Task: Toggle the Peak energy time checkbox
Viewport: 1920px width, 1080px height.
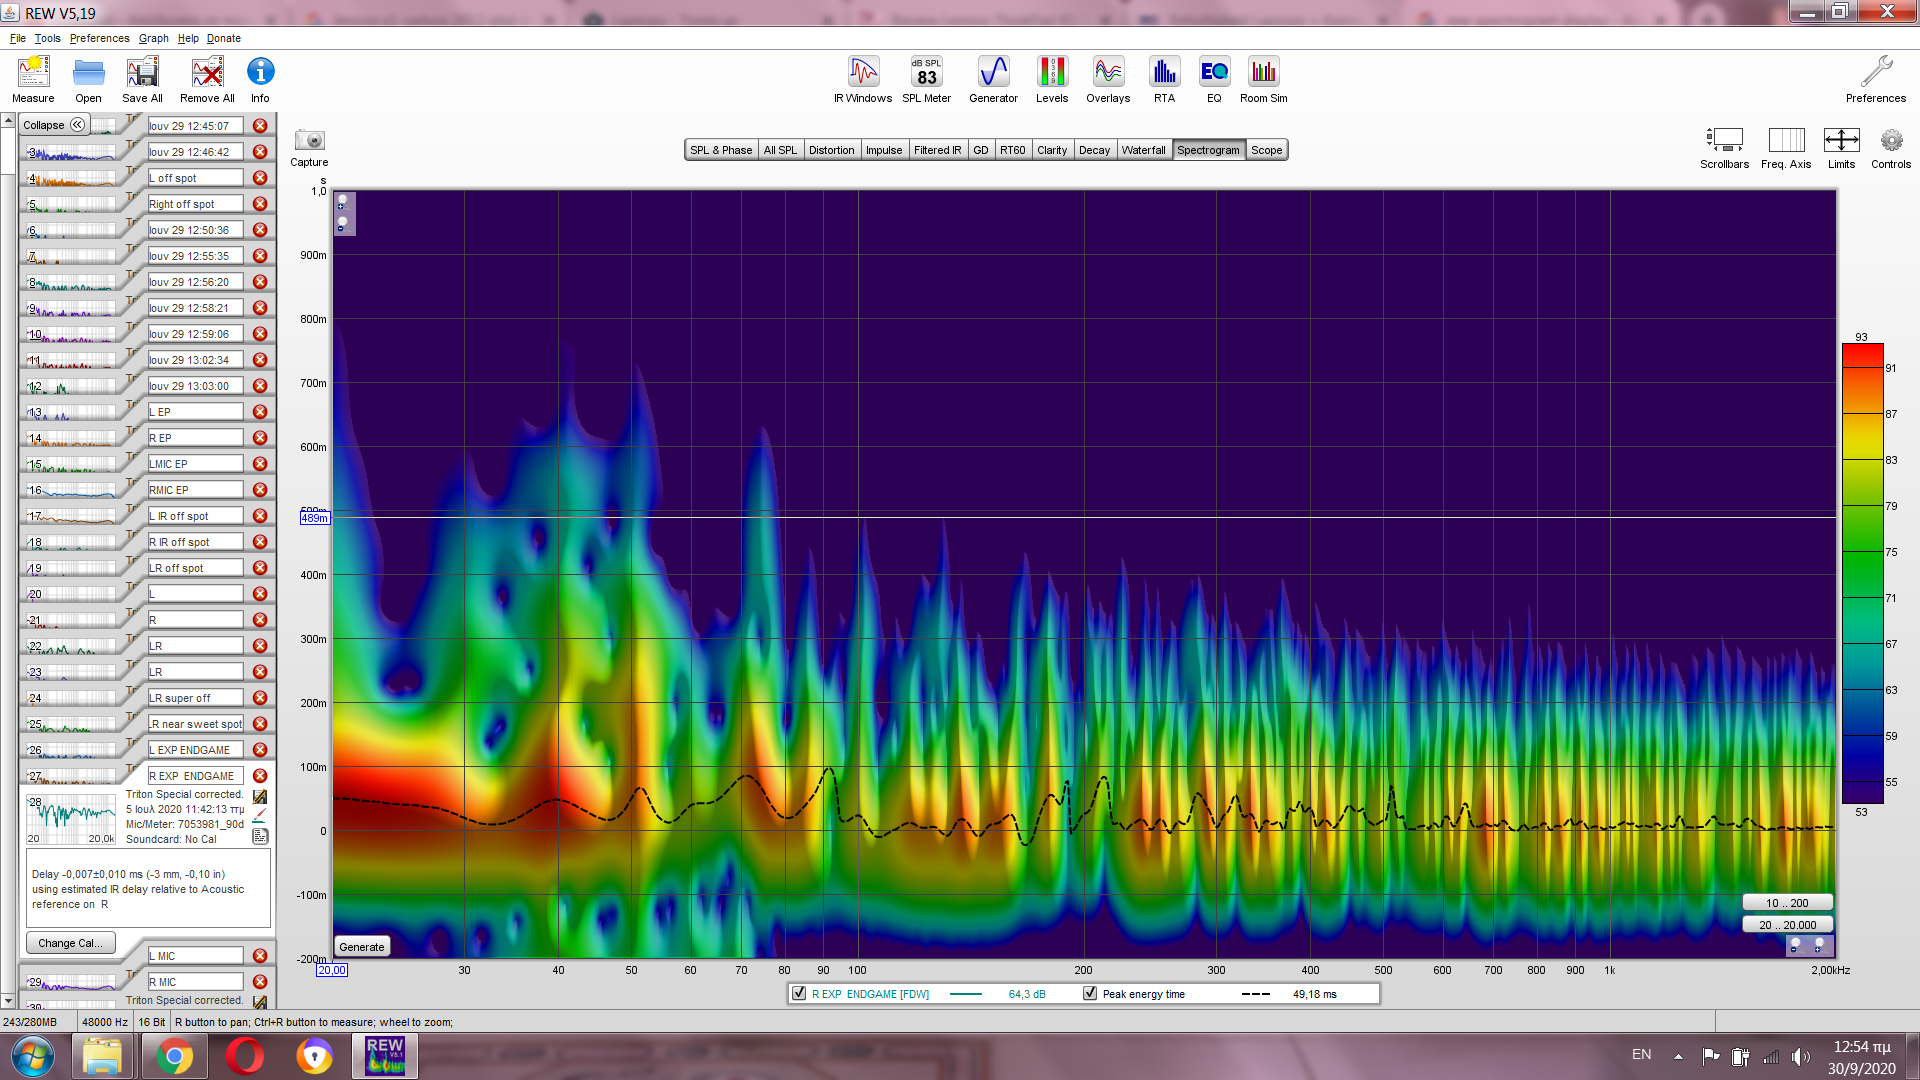Action: 1090,993
